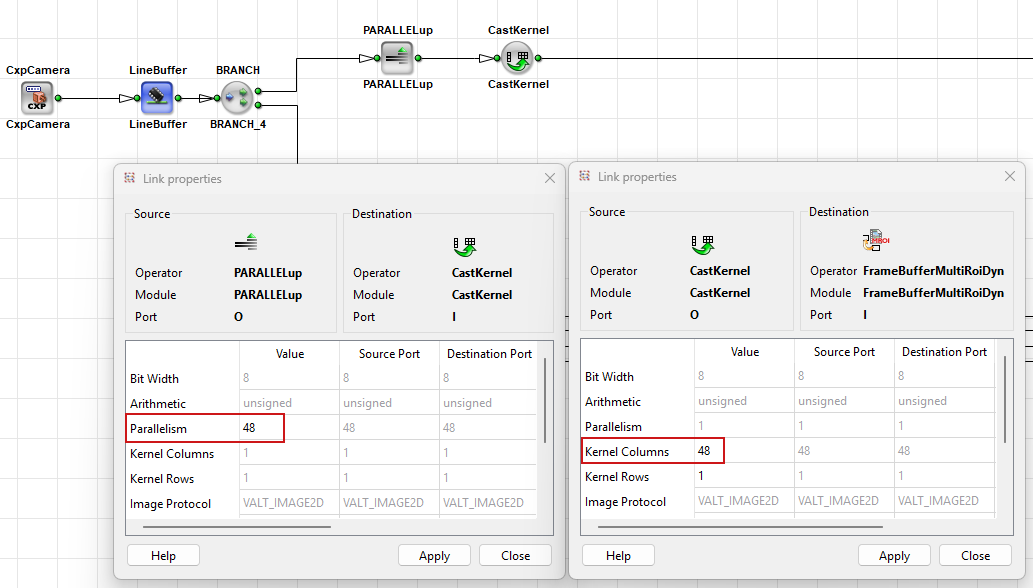This screenshot has height=588, width=1033.
Task: Click BRANCH_4 module label on canvas
Action: [238, 124]
